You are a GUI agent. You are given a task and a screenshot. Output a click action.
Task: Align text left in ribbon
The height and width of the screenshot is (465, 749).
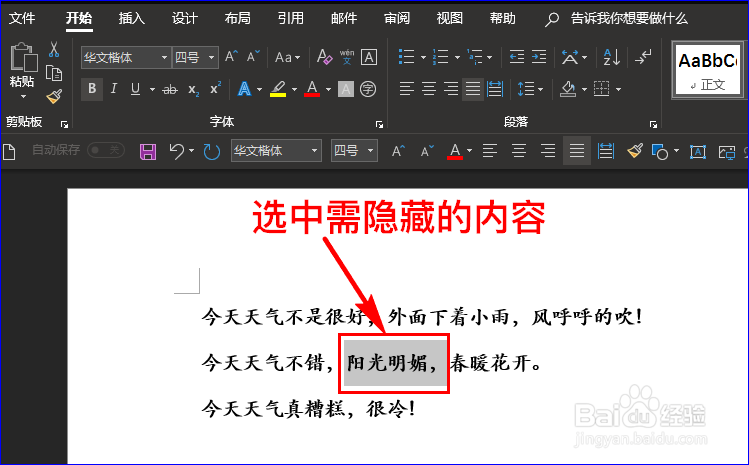point(407,89)
